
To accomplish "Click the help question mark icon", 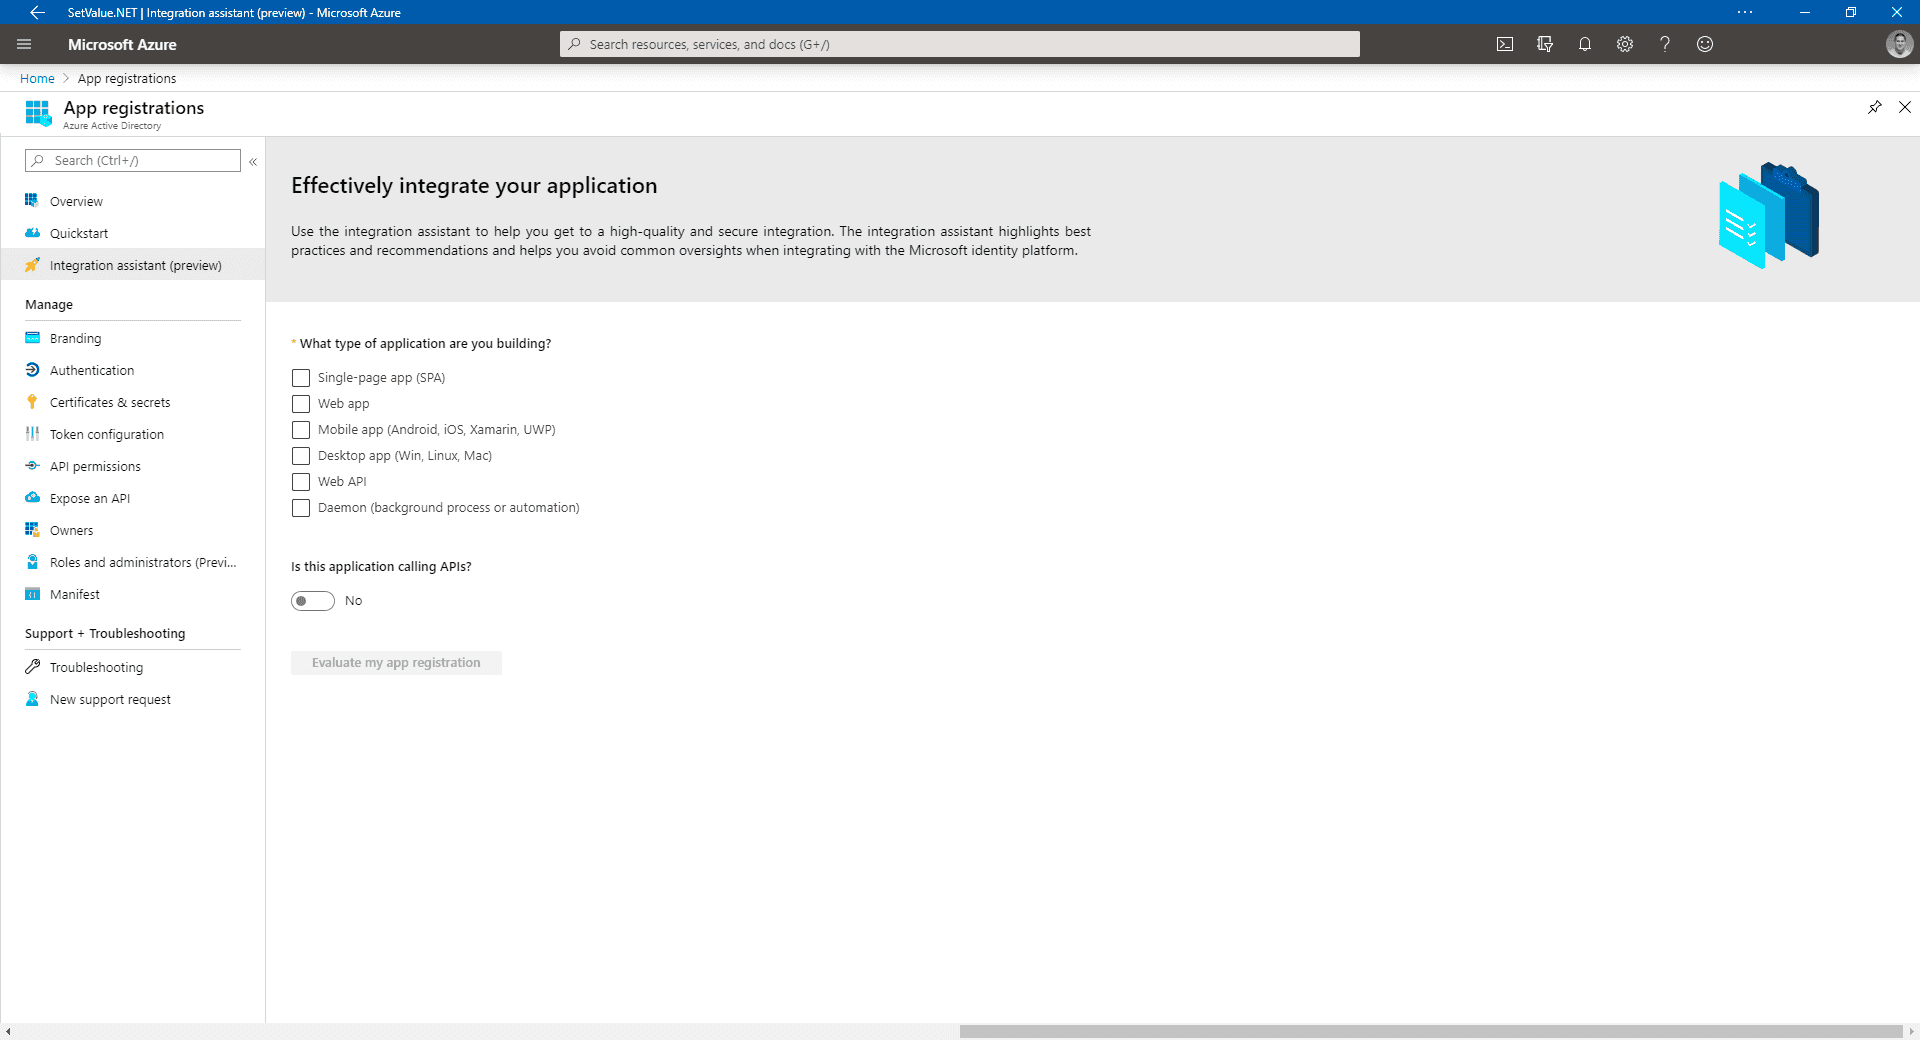I will pyautogui.click(x=1665, y=44).
